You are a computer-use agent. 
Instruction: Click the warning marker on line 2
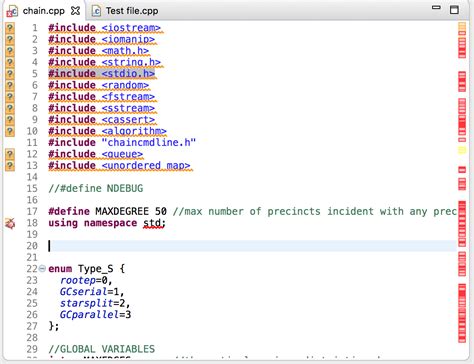(10, 39)
